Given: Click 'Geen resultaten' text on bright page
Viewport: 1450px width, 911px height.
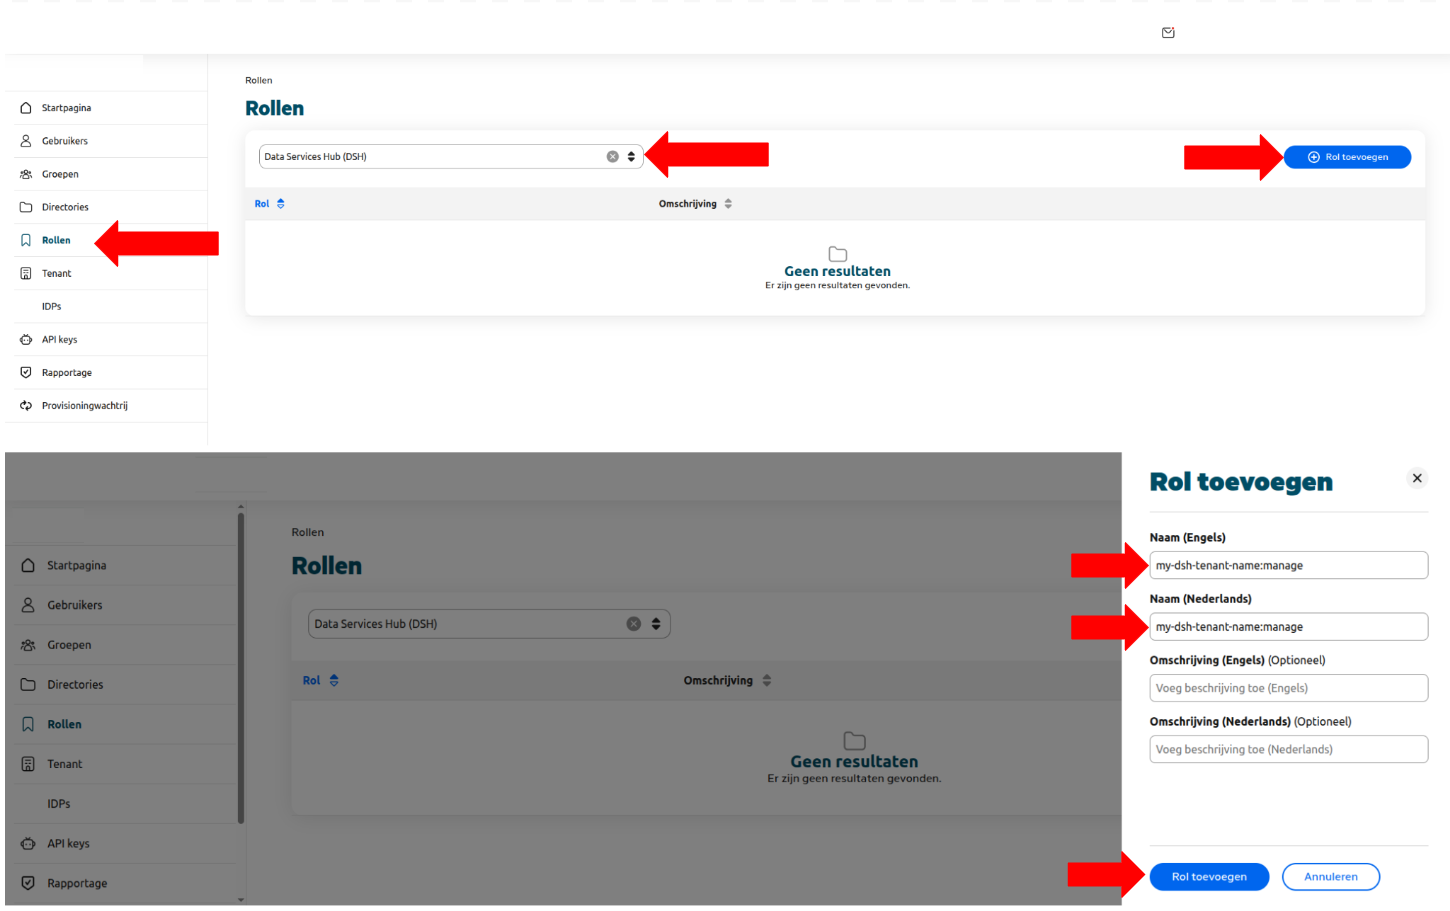Looking at the screenshot, I should click(837, 271).
